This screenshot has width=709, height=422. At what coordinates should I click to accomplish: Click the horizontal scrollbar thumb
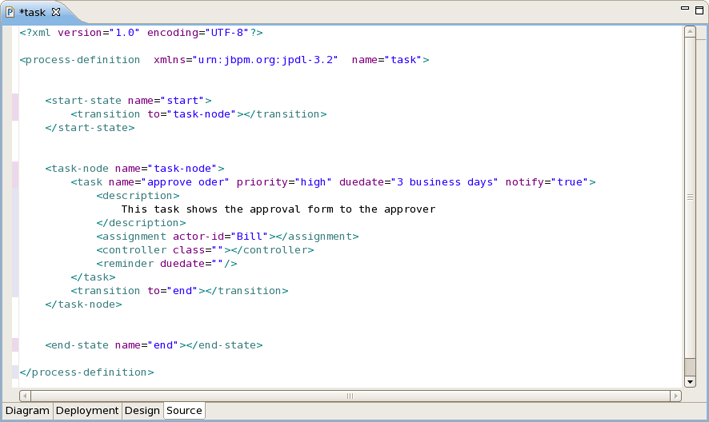(x=350, y=396)
